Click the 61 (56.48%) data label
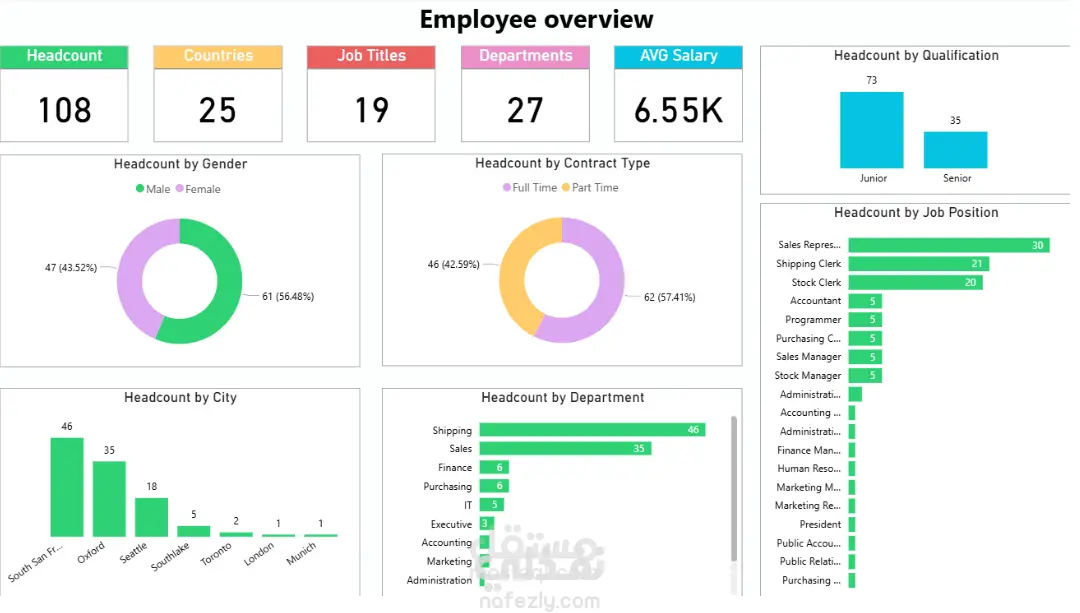The image size is (1080, 613). point(288,296)
